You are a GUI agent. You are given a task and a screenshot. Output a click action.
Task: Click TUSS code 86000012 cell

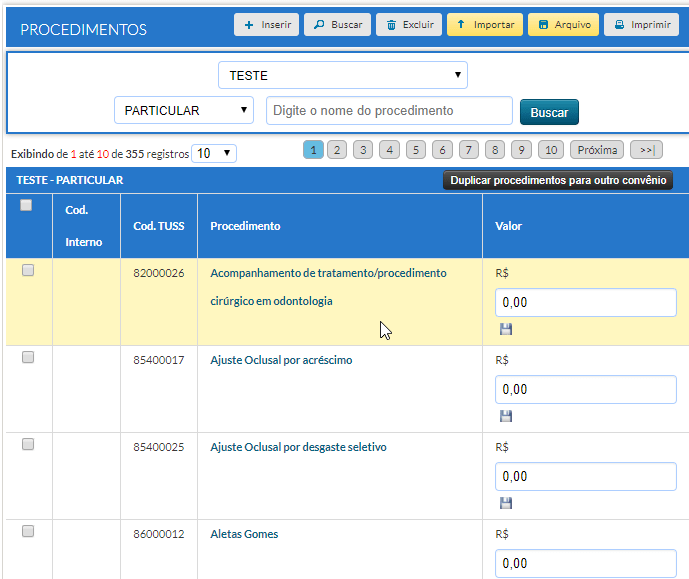click(x=159, y=534)
